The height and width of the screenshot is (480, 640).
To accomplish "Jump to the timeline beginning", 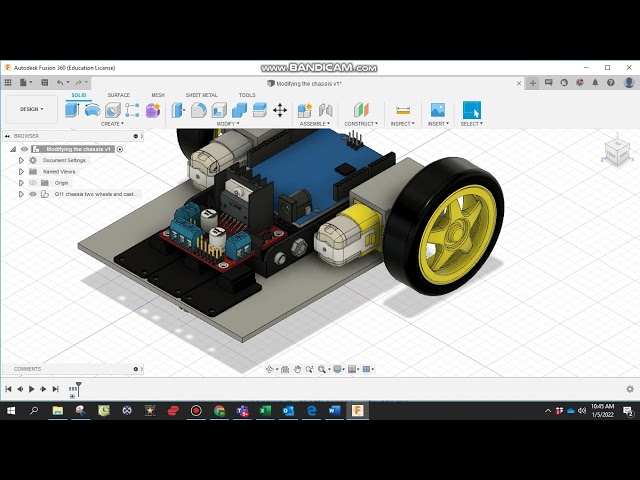I will tap(8, 389).
